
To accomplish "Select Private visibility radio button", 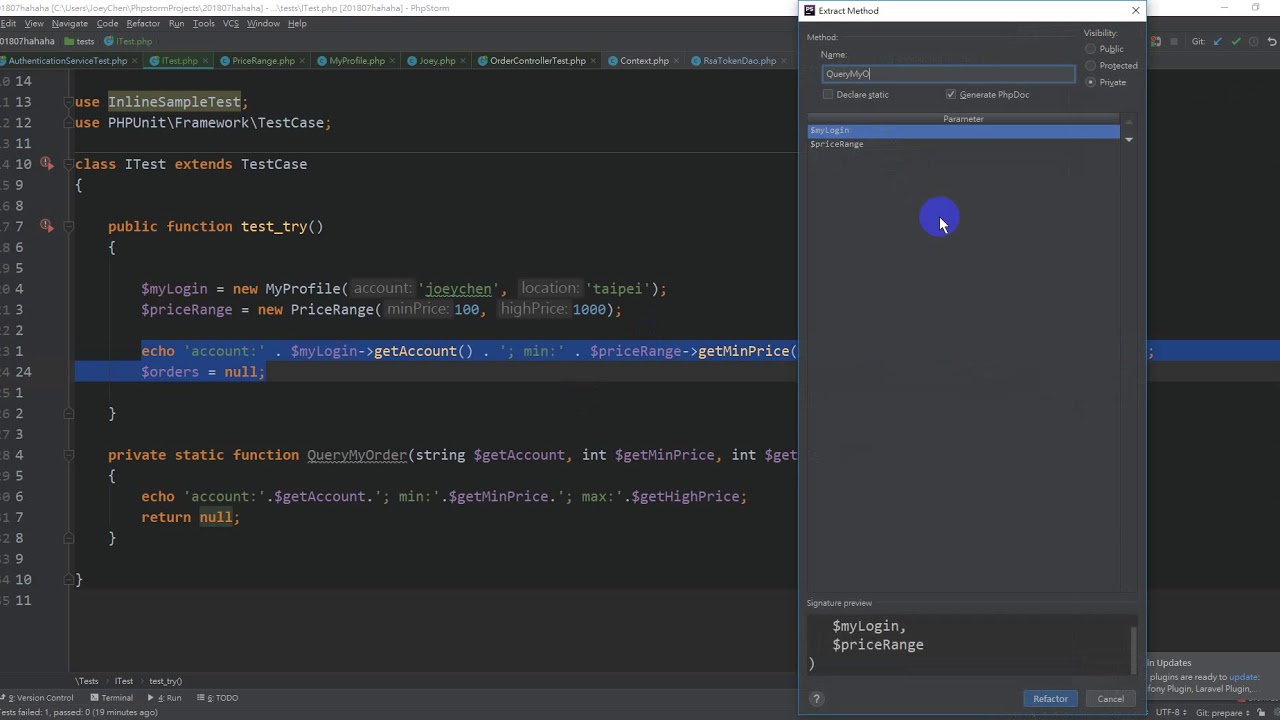I will click(1106, 82).
